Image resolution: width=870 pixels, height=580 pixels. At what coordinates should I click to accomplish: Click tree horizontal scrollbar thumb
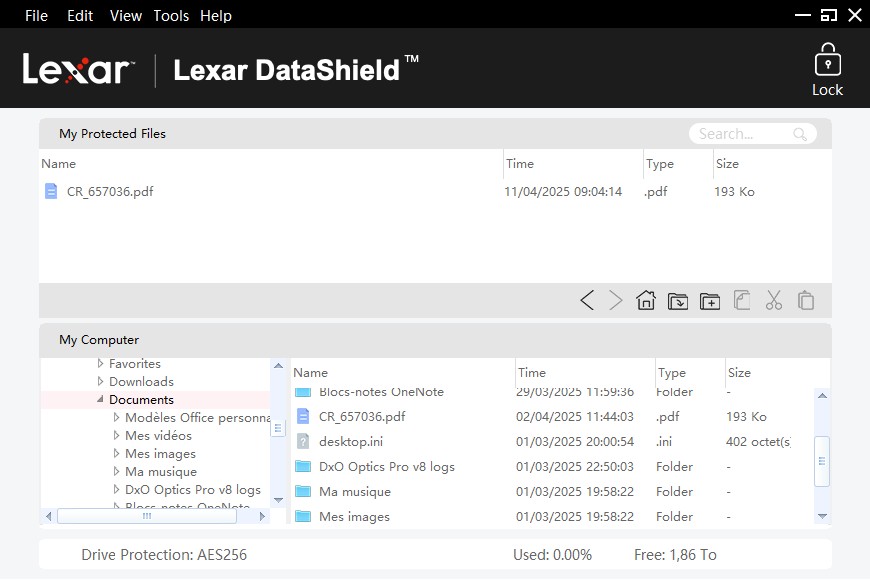pyautogui.click(x=147, y=516)
